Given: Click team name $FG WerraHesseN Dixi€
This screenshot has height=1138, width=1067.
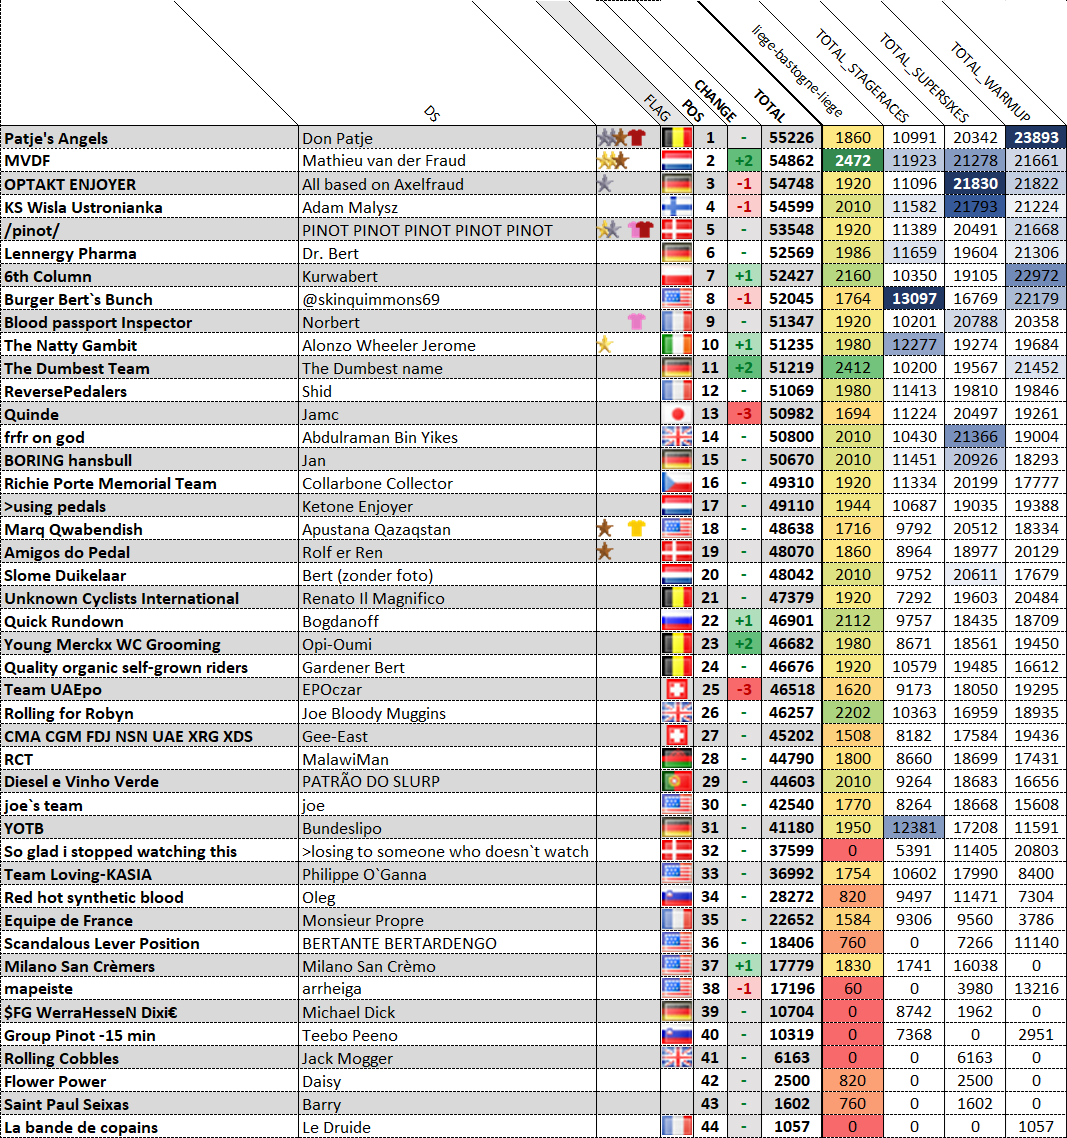Looking at the screenshot, I should (x=91, y=1012).
